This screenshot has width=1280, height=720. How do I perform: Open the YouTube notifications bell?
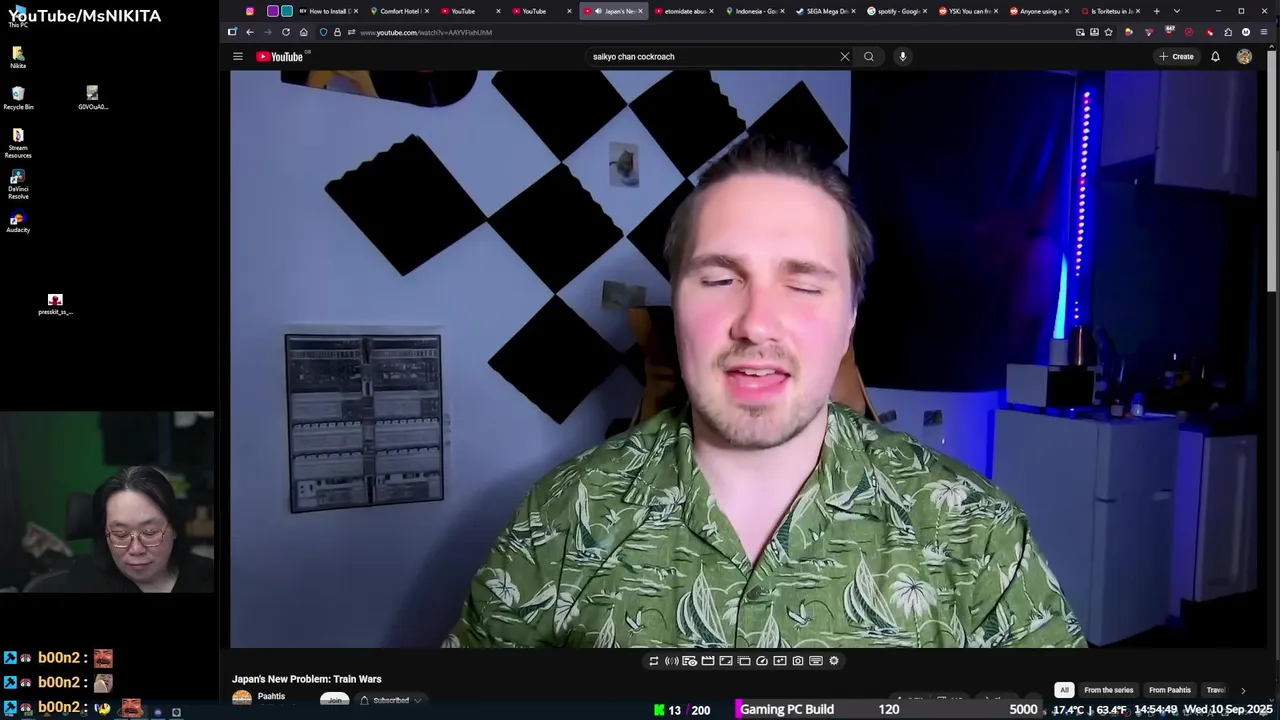(x=1215, y=56)
